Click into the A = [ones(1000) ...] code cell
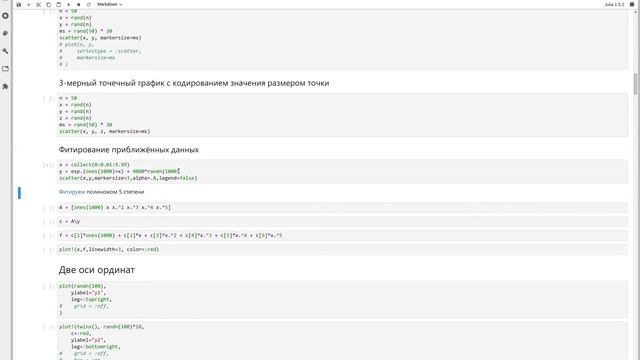Screen dimensions: 640x360 coord(342,207)
